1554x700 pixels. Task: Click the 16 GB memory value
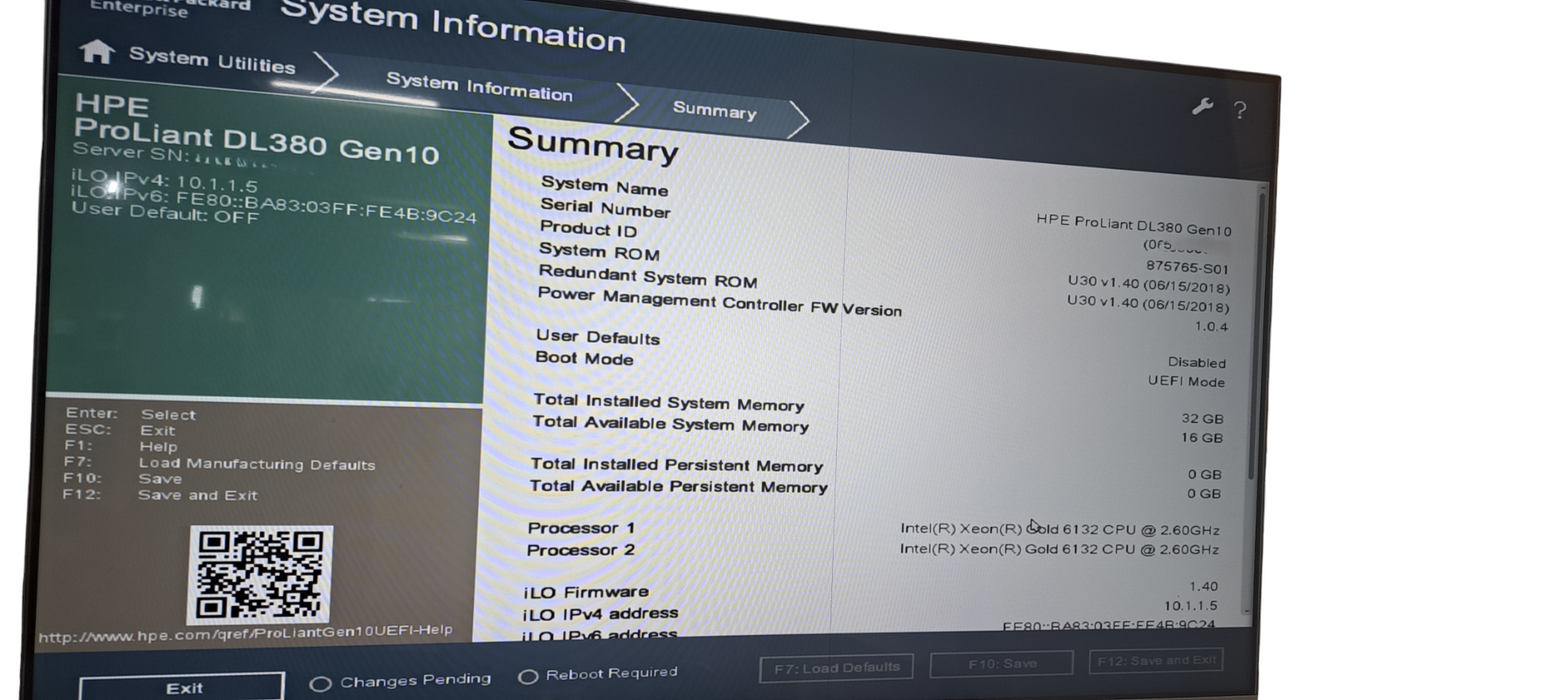(1201, 438)
